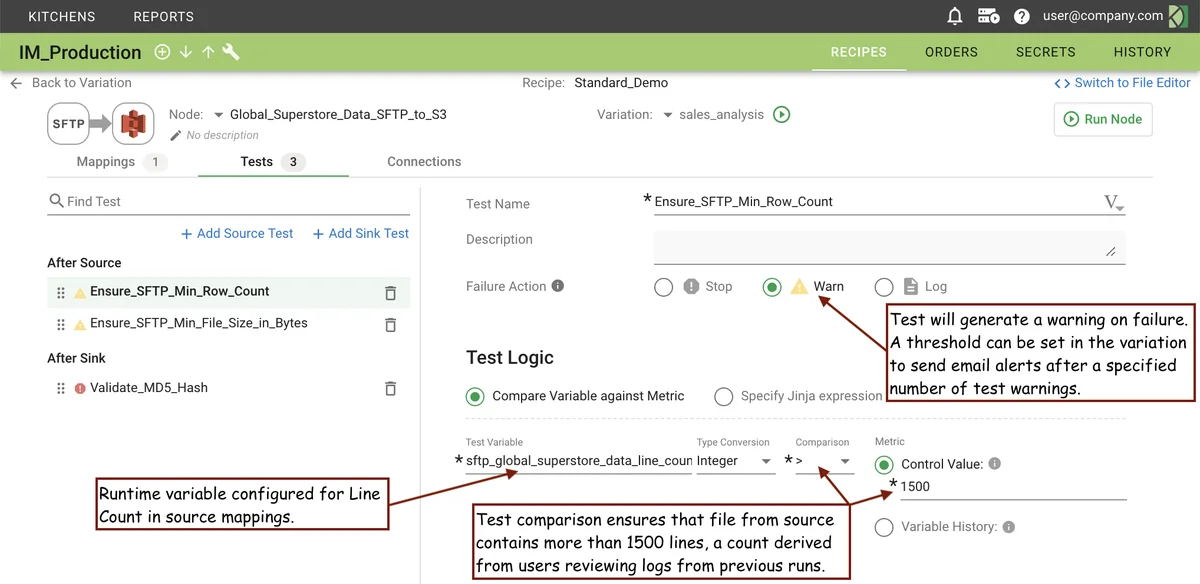Switch to the Mappings tab
The image size is (1200, 584).
pyautogui.click(x=106, y=161)
